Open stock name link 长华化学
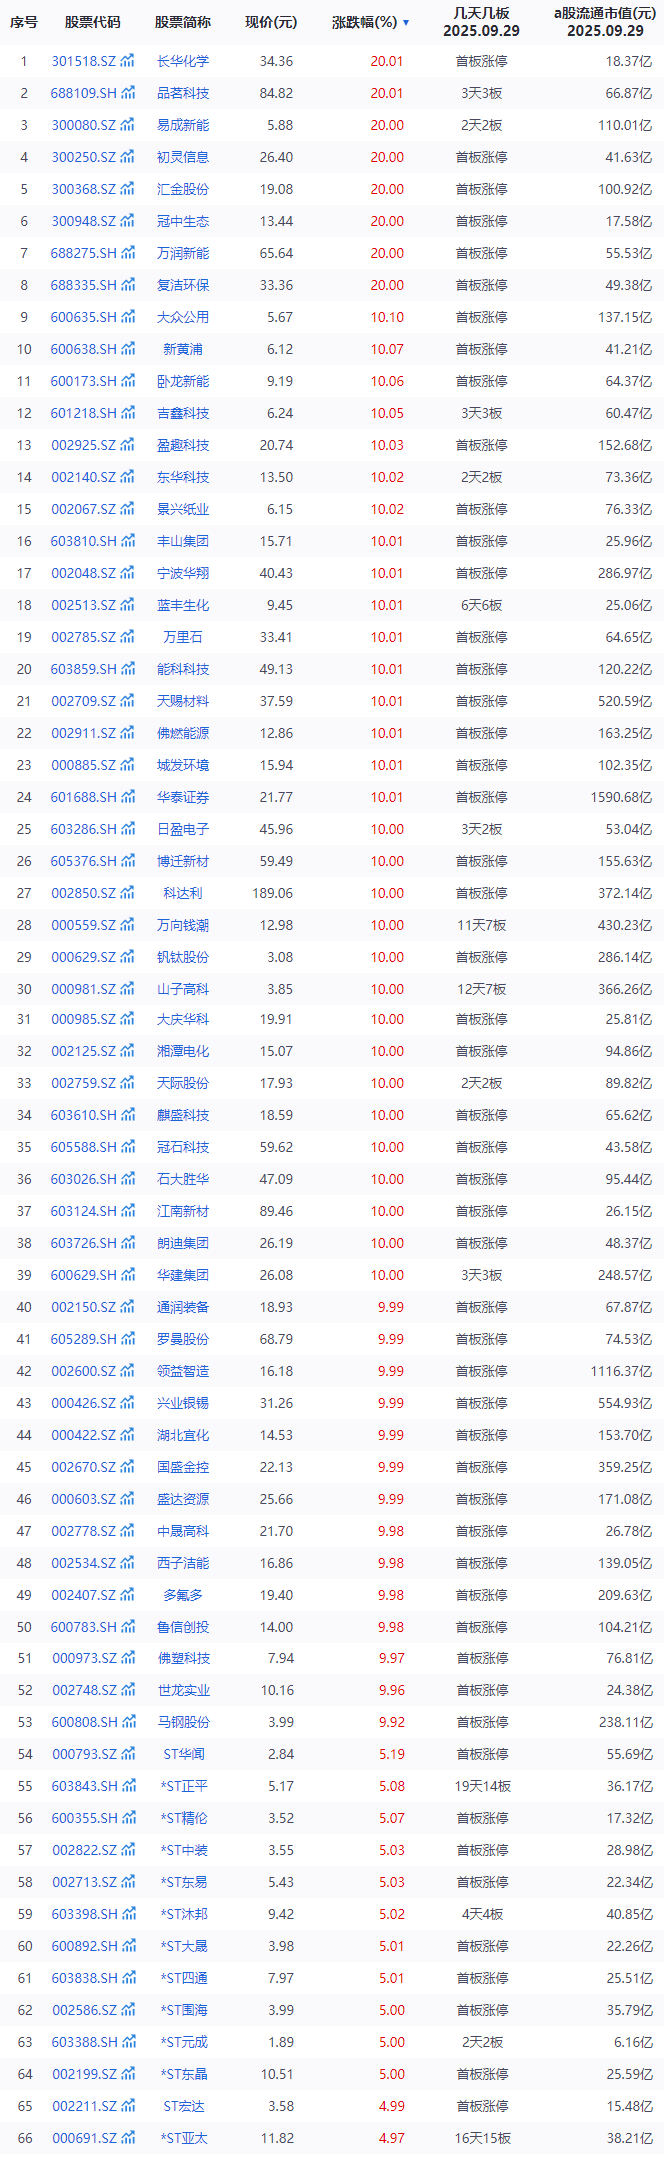Screen dimensions: 664x2157 (x=183, y=61)
